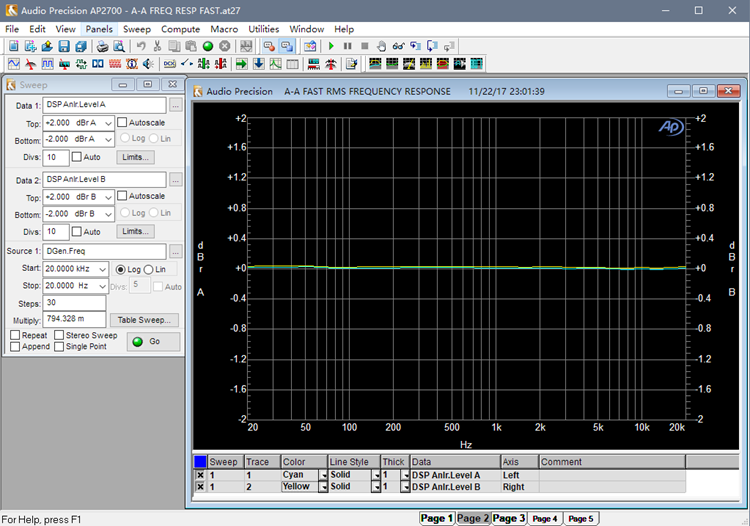Click Data 1 Limits button

[135, 157]
